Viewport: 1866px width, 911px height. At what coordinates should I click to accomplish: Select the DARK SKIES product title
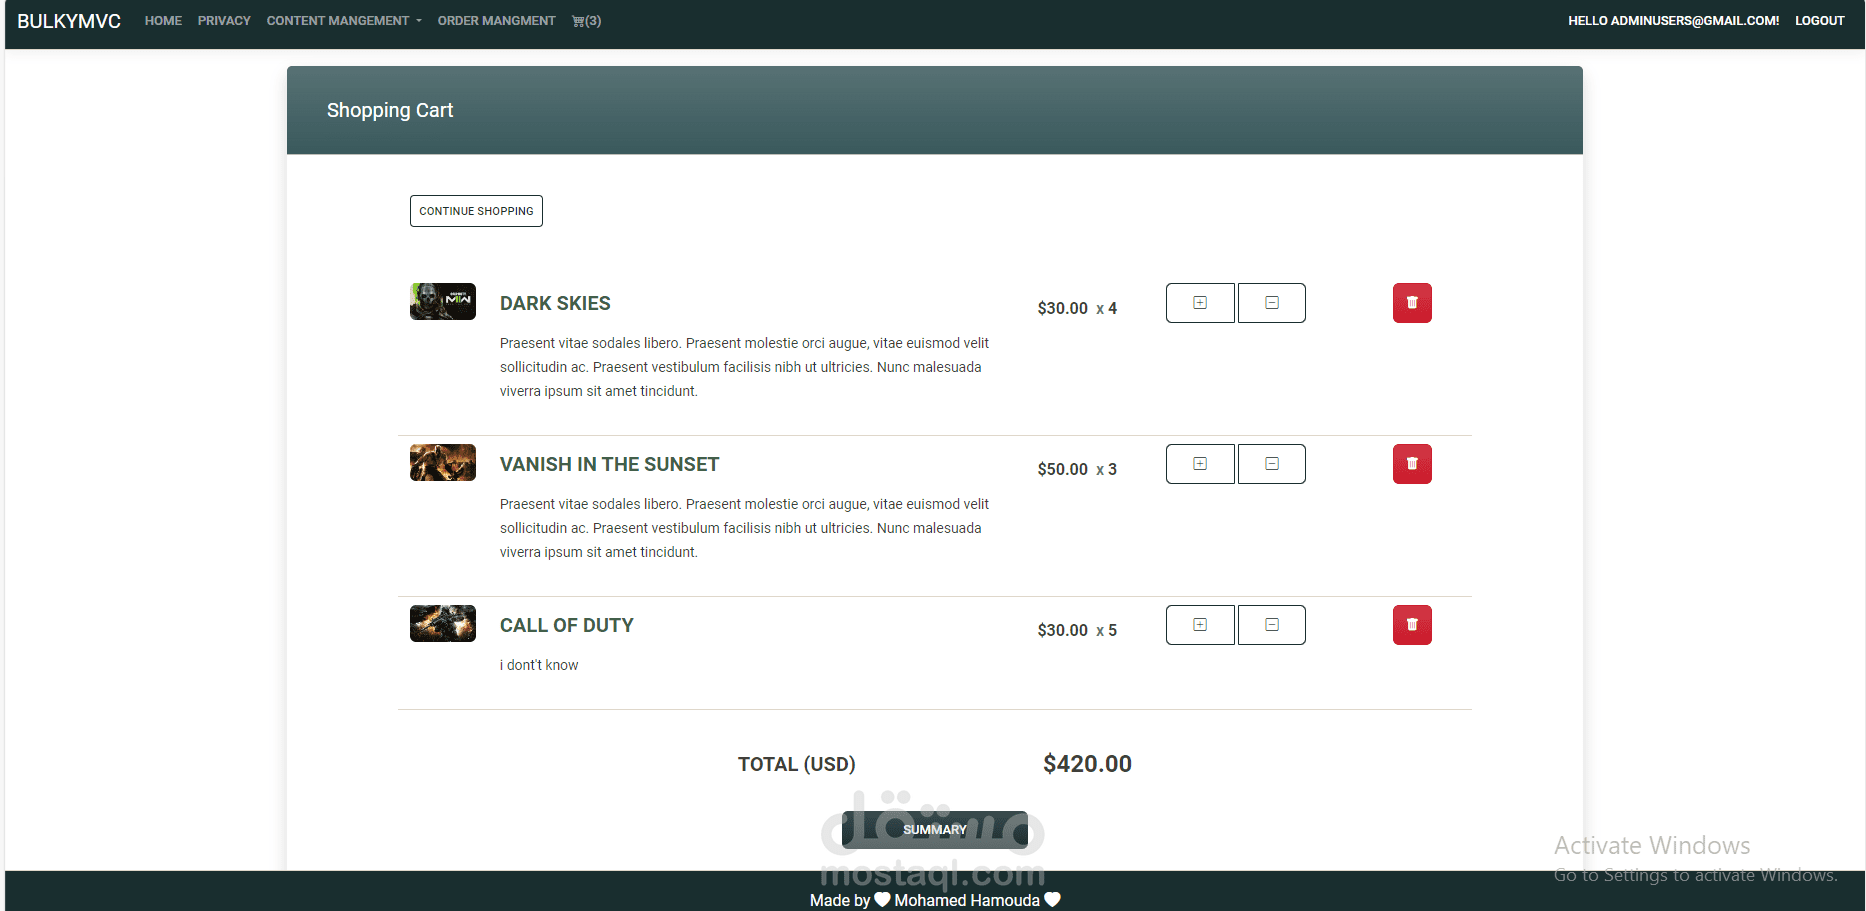coord(555,304)
